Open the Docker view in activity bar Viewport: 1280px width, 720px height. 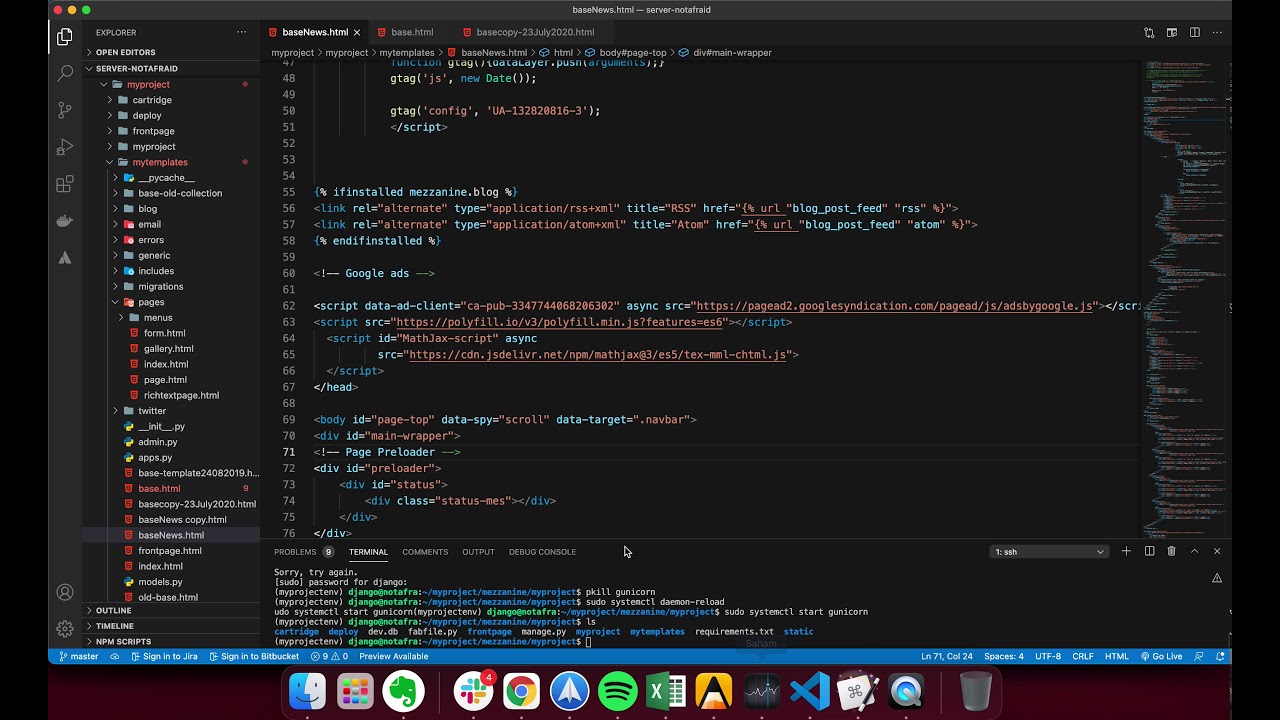[65, 221]
